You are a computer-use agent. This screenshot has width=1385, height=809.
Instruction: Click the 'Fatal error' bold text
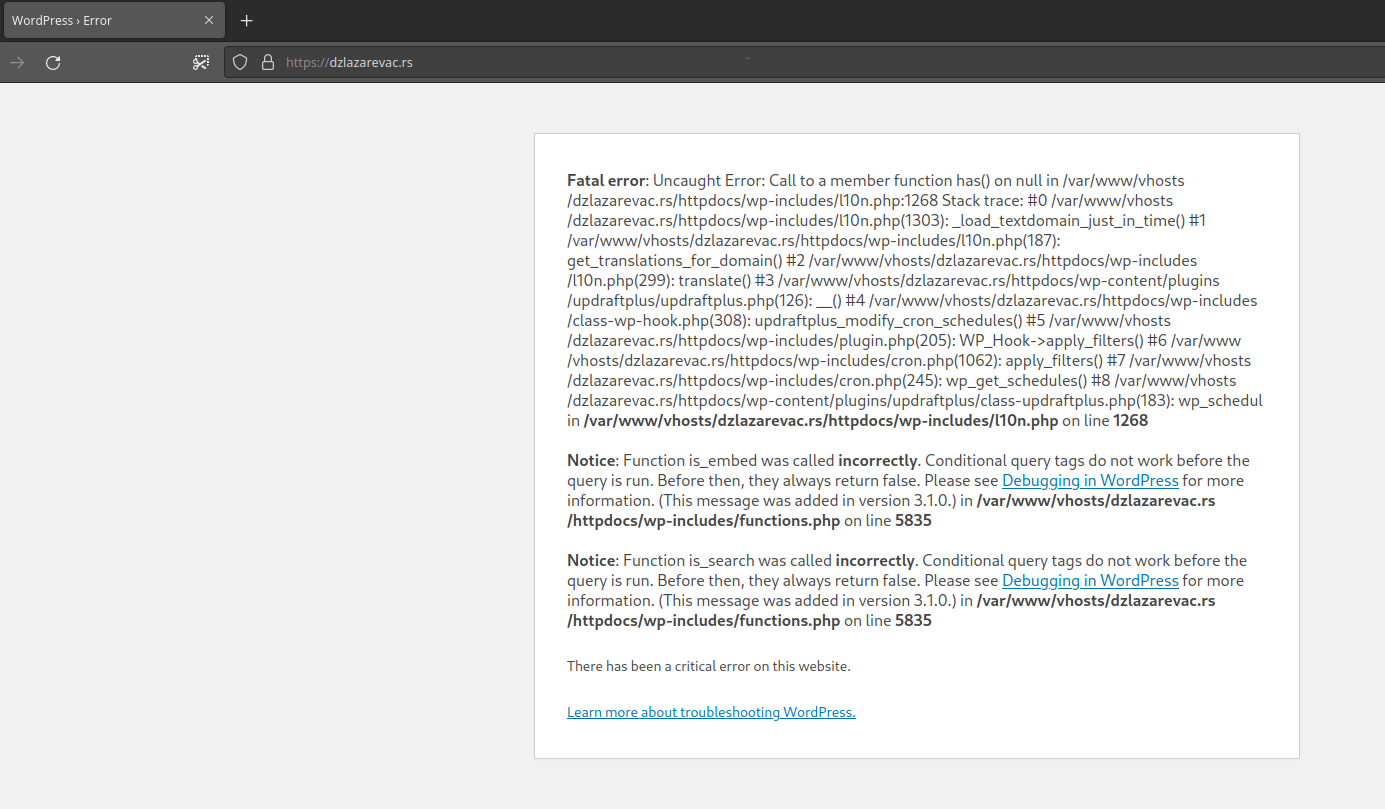pos(607,181)
